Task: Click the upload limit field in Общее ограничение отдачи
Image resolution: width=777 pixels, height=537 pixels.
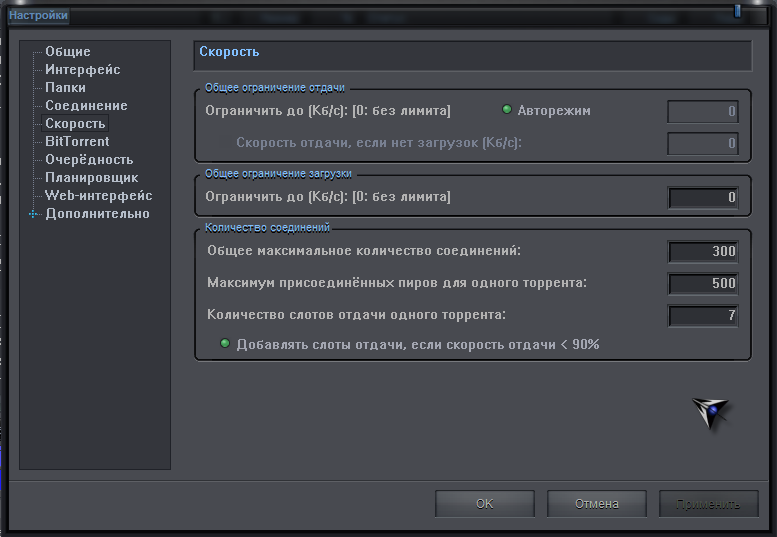Action: click(703, 111)
